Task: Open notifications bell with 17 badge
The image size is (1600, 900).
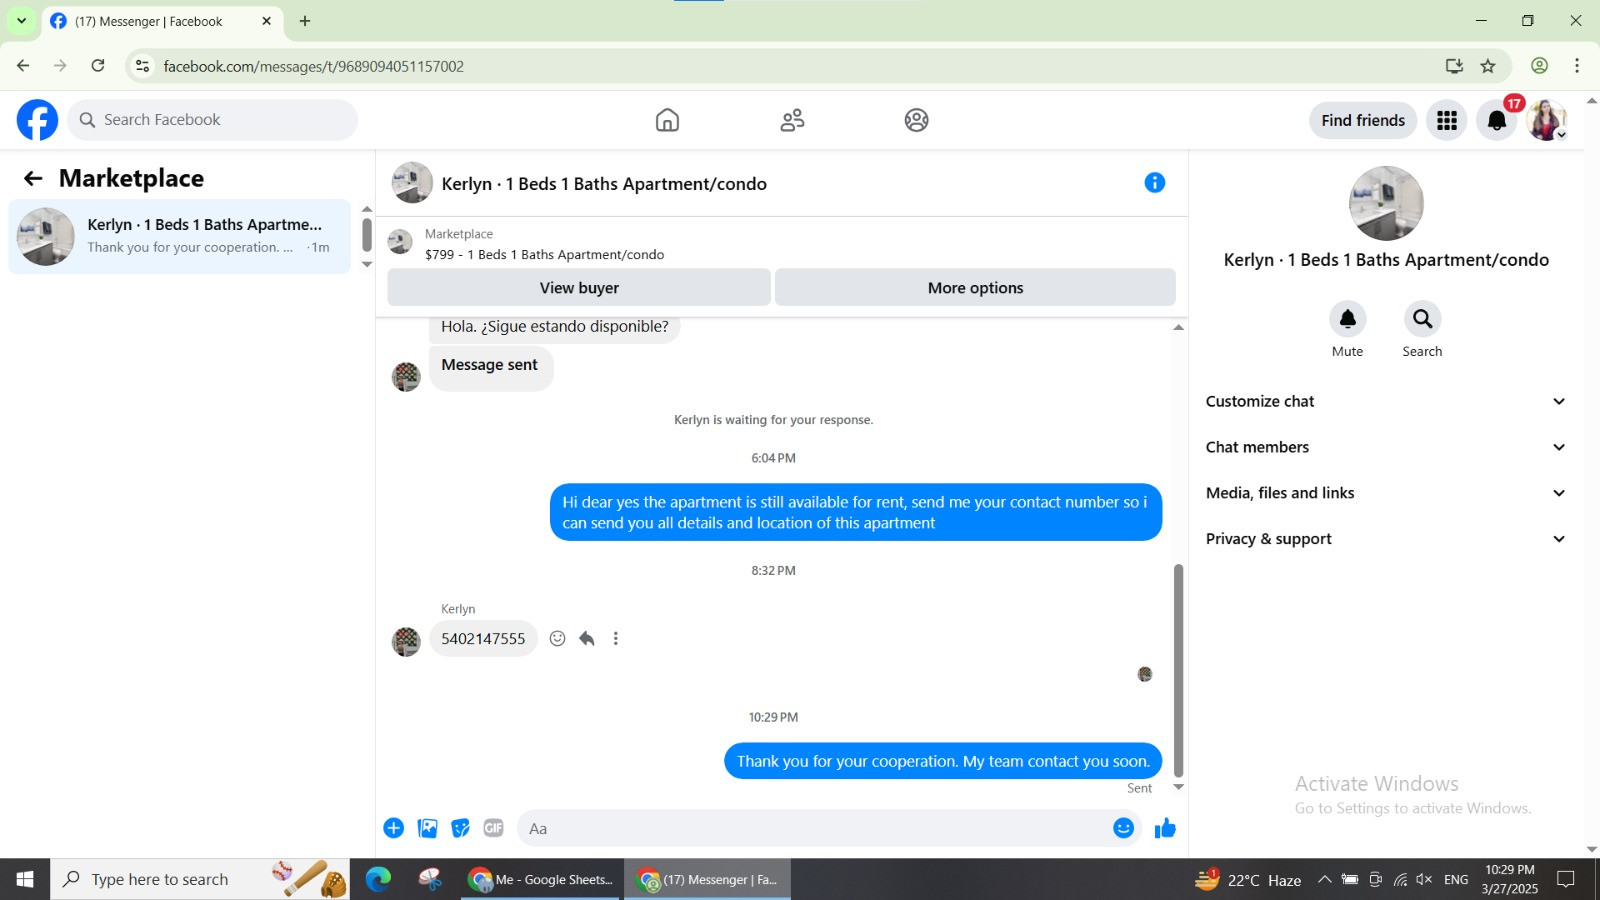Action: (x=1497, y=121)
